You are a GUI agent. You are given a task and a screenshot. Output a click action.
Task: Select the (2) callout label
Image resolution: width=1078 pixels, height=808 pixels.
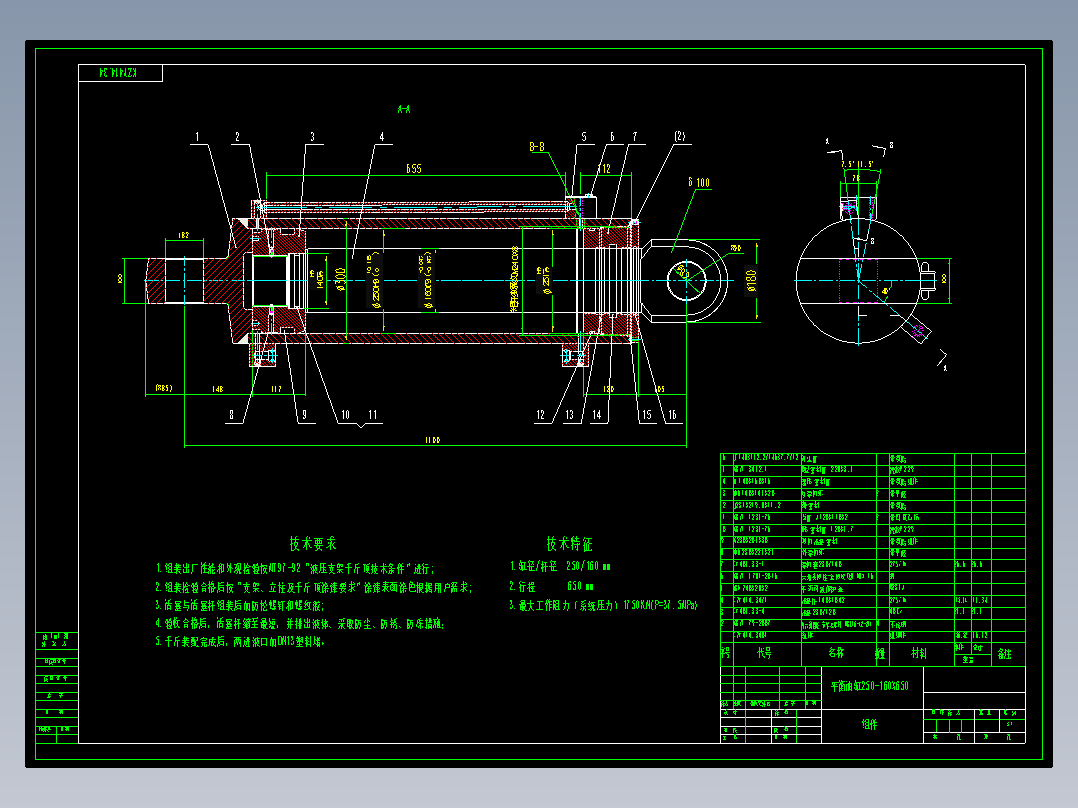pos(680,136)
